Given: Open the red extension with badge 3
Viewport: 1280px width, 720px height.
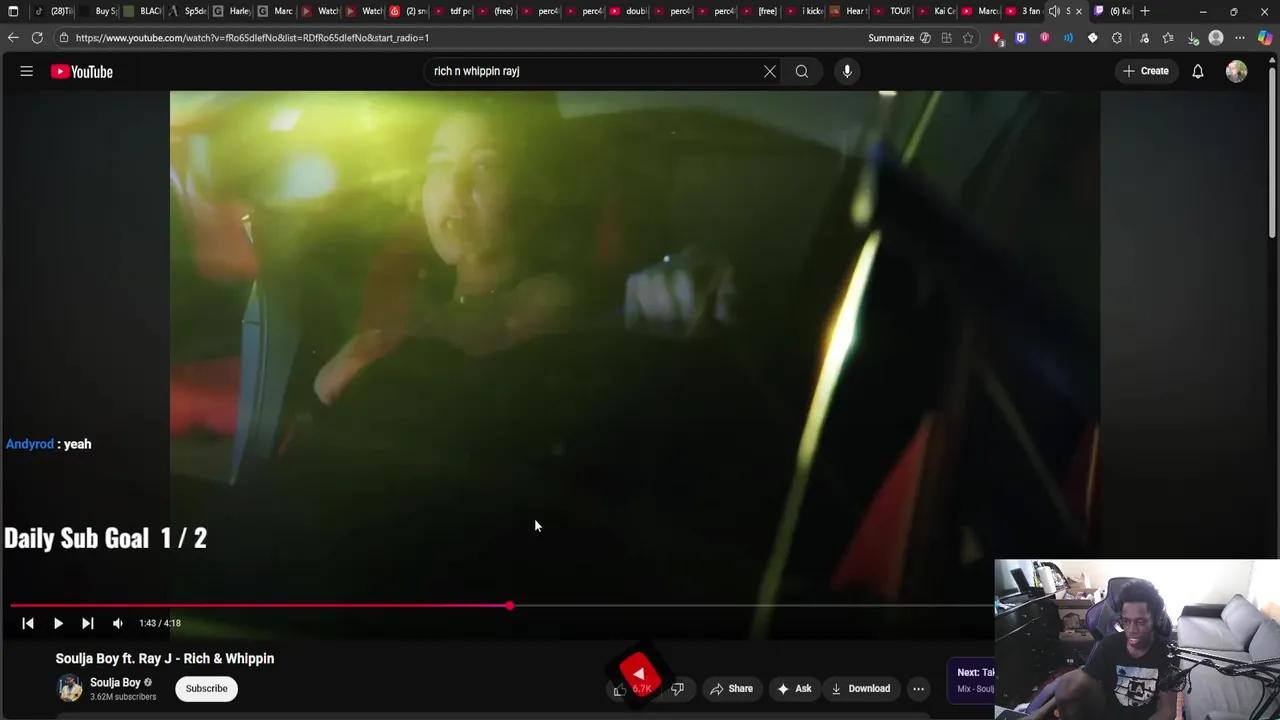Looking at the screenshot, I should pyautogui.click(x=997, y=38).
